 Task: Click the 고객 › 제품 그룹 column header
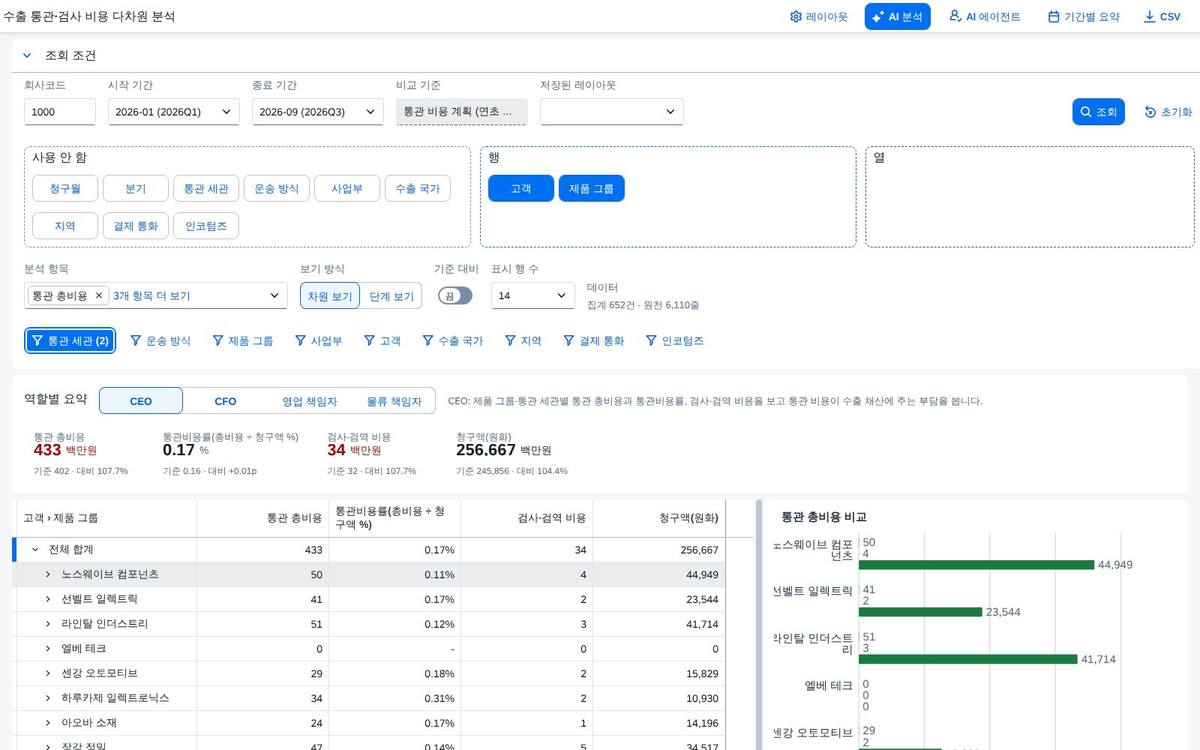click(105, 518)
